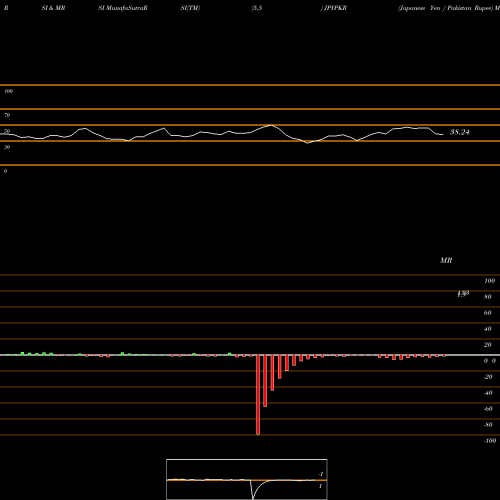The height and width of the screenshot is (500, 500).
Task: Click the 'JPYPKR' symbol label
Action: tap(335, 8)
